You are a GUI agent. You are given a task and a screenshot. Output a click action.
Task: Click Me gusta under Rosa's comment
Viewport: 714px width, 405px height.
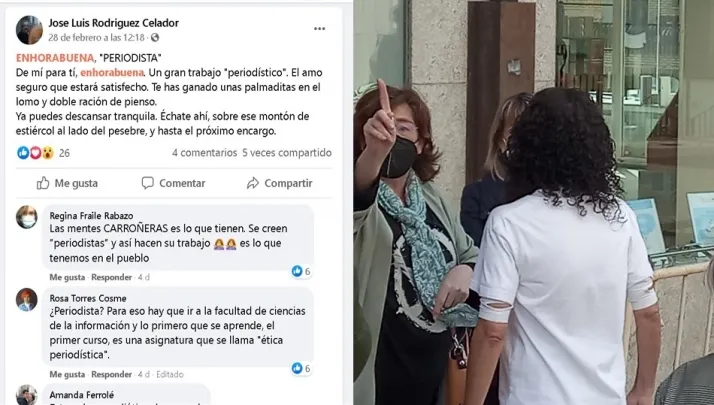coord(67,374)
